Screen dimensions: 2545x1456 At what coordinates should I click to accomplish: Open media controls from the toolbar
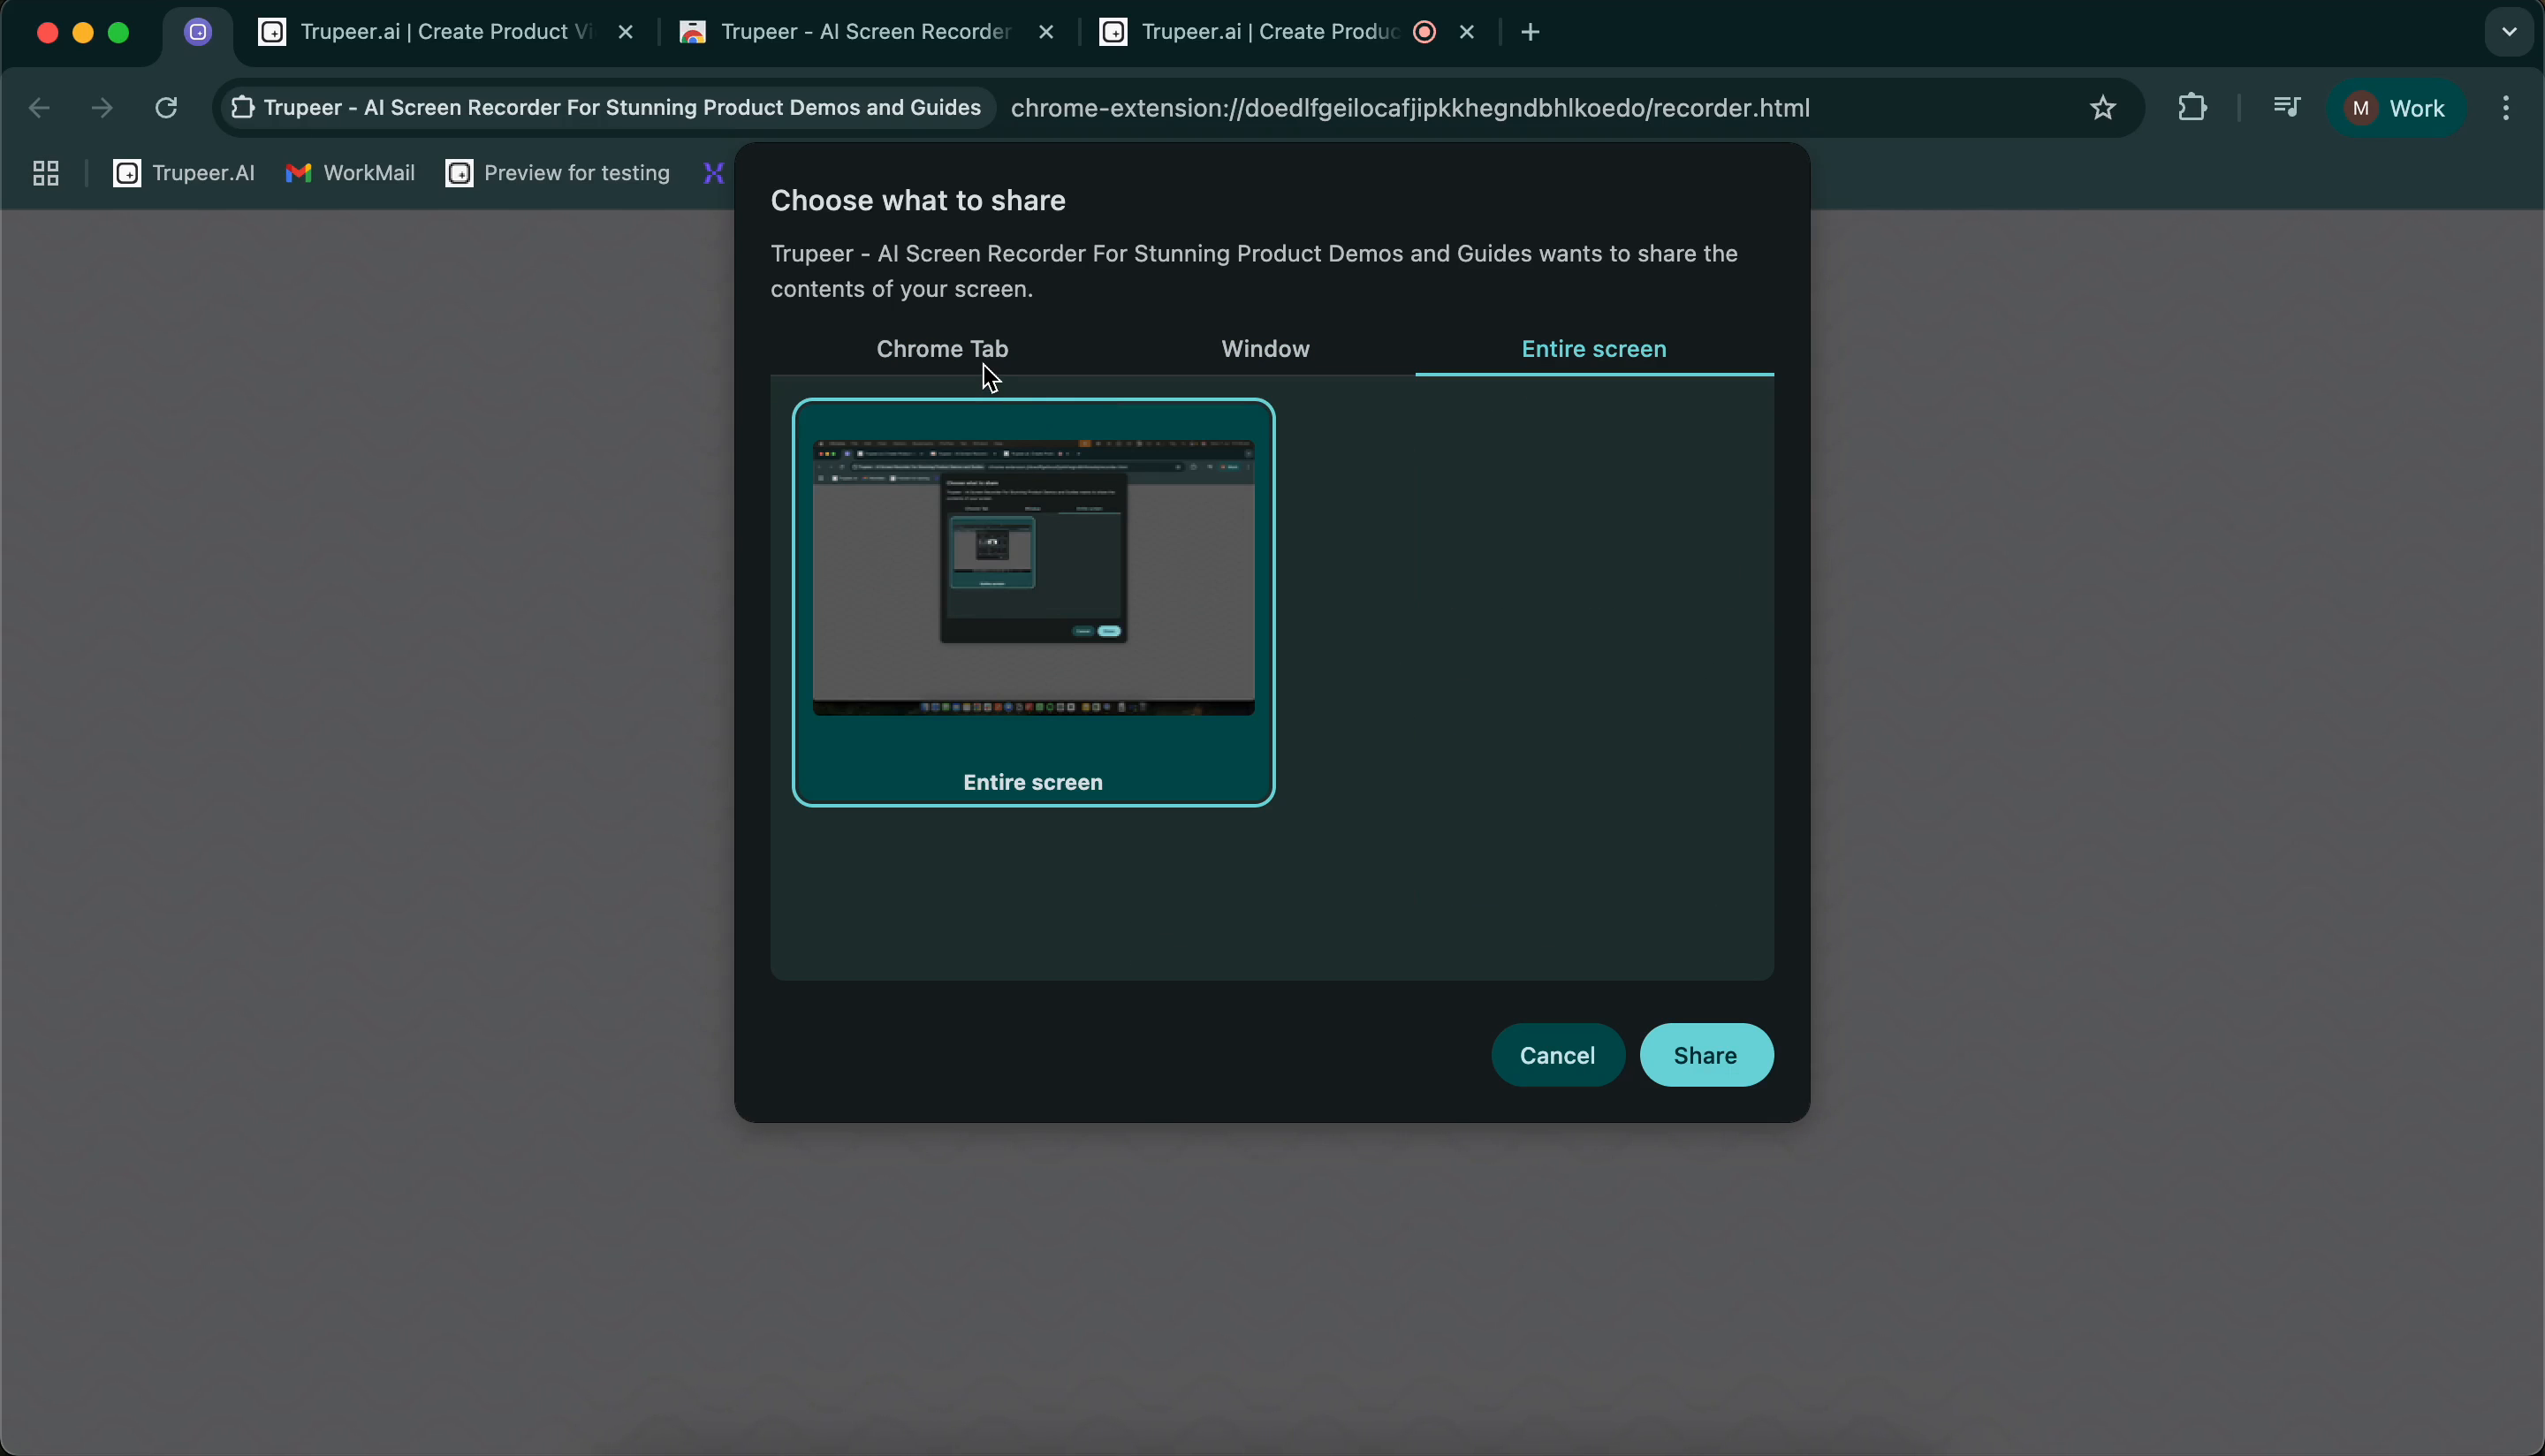(2287, 107)
